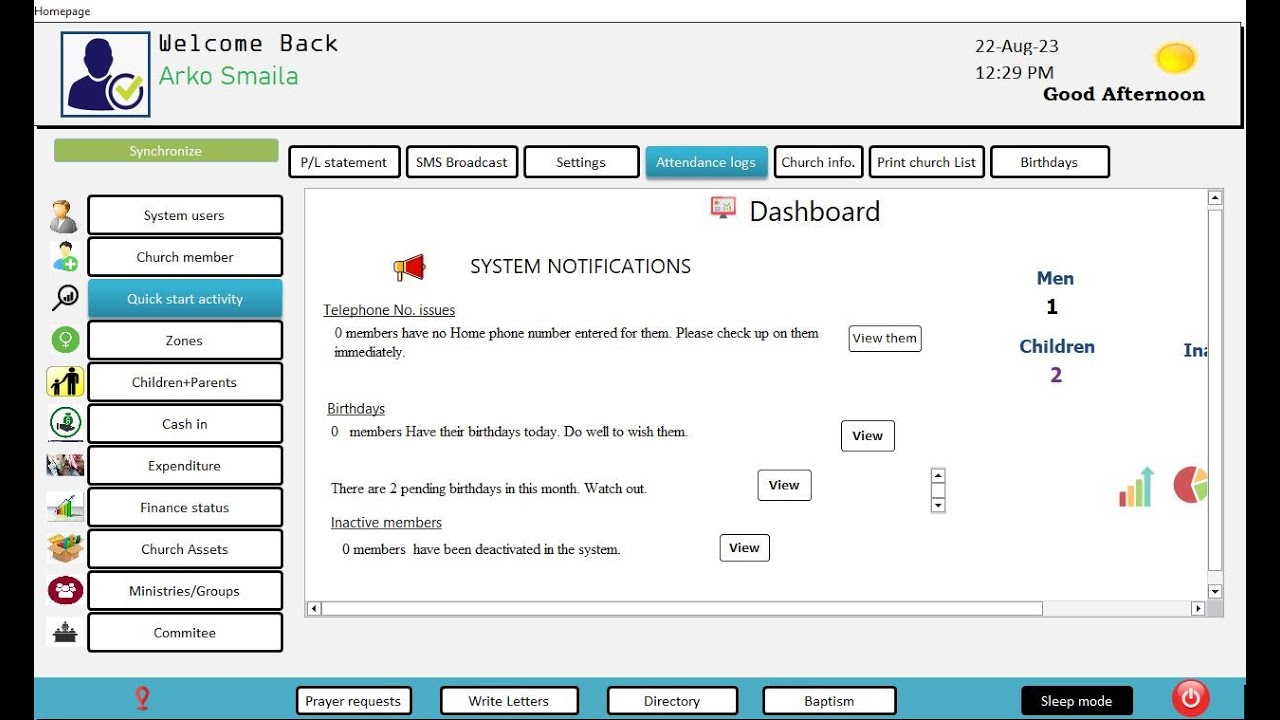Open System users
The width and height of the screenshot is (1280, 720).
(185, 215)
